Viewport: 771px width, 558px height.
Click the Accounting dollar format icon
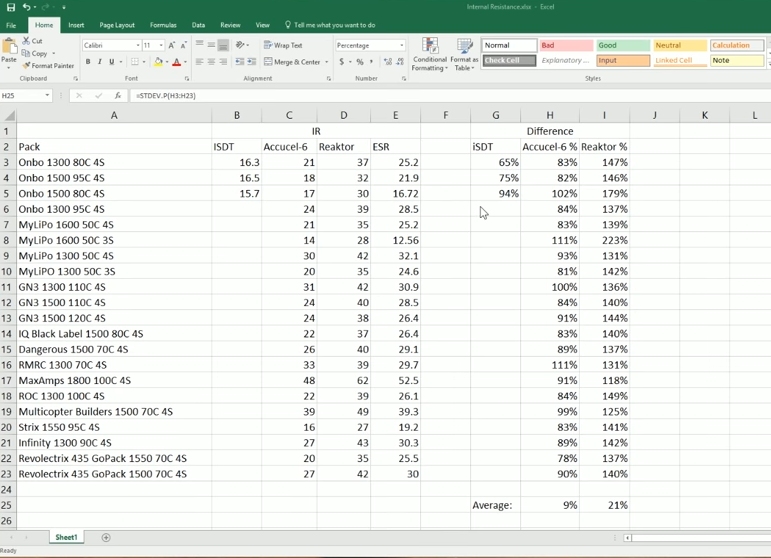(341, 61)
